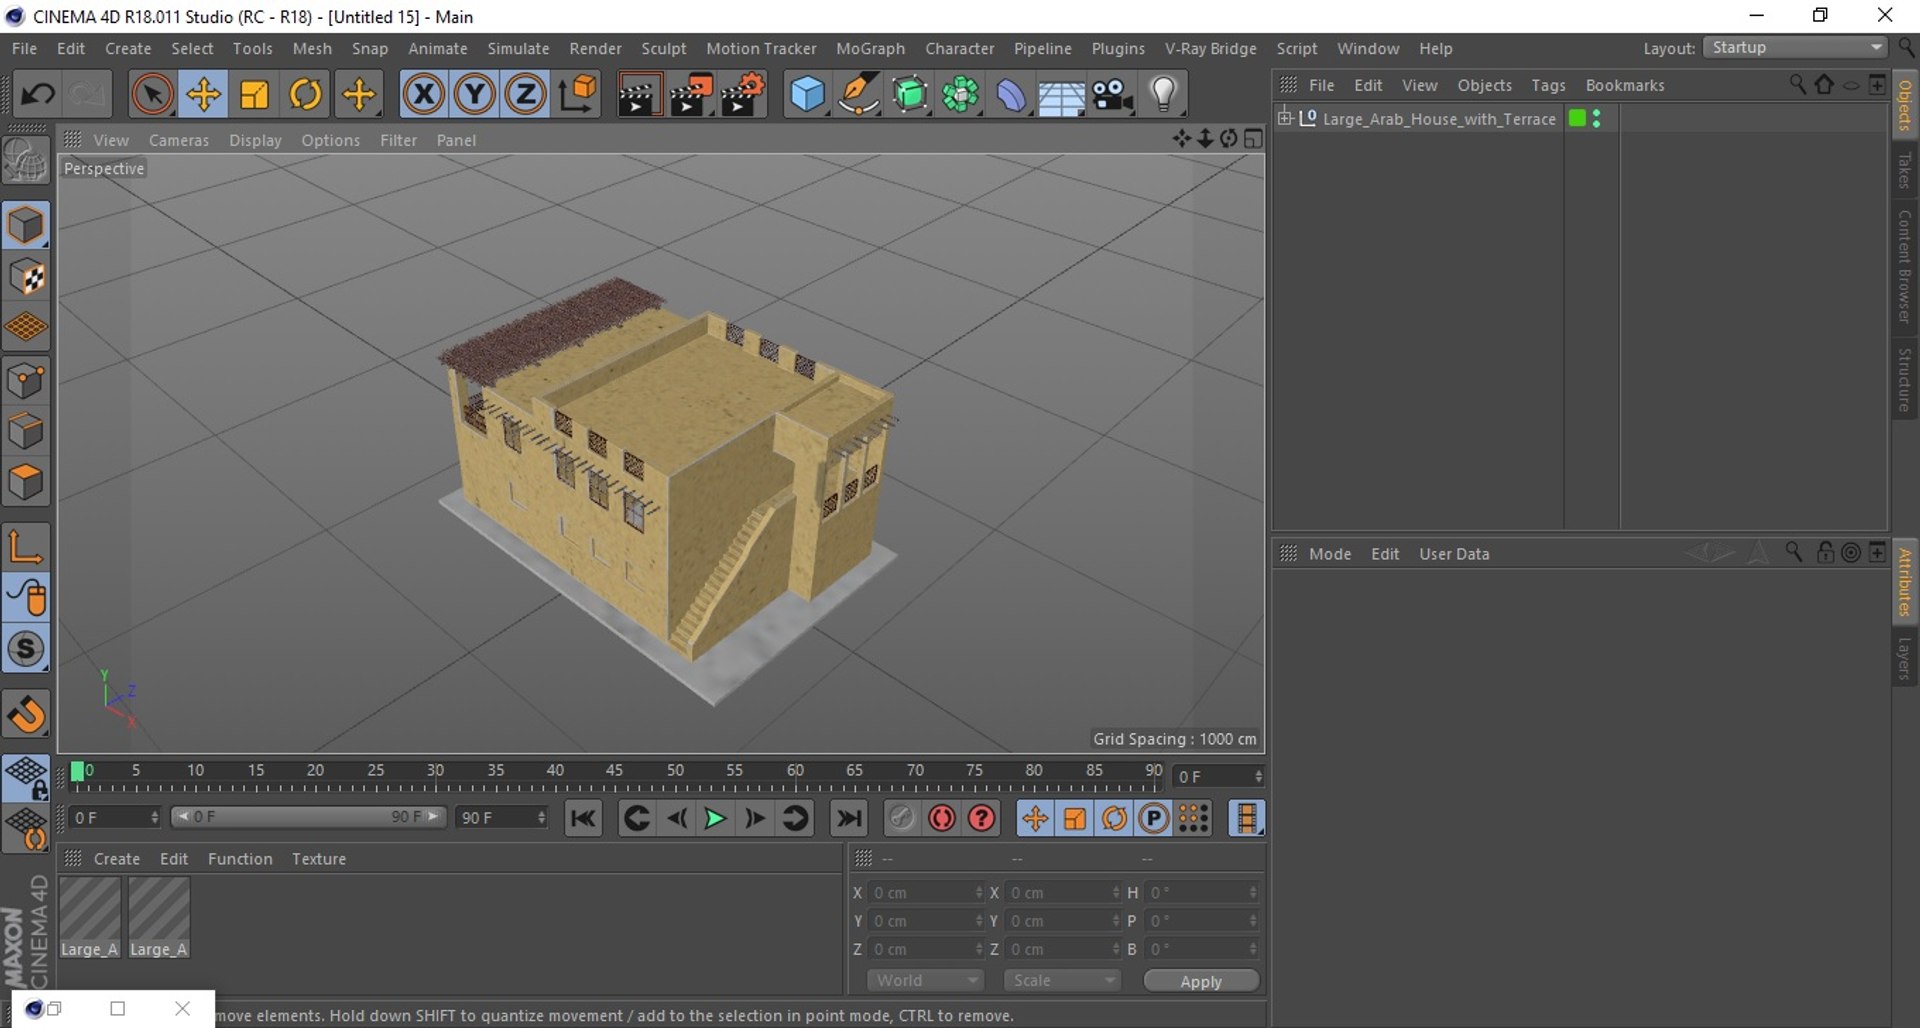Play the animation forward
The height and width of the screenshot is (1028, 1920).
[715, 819]
